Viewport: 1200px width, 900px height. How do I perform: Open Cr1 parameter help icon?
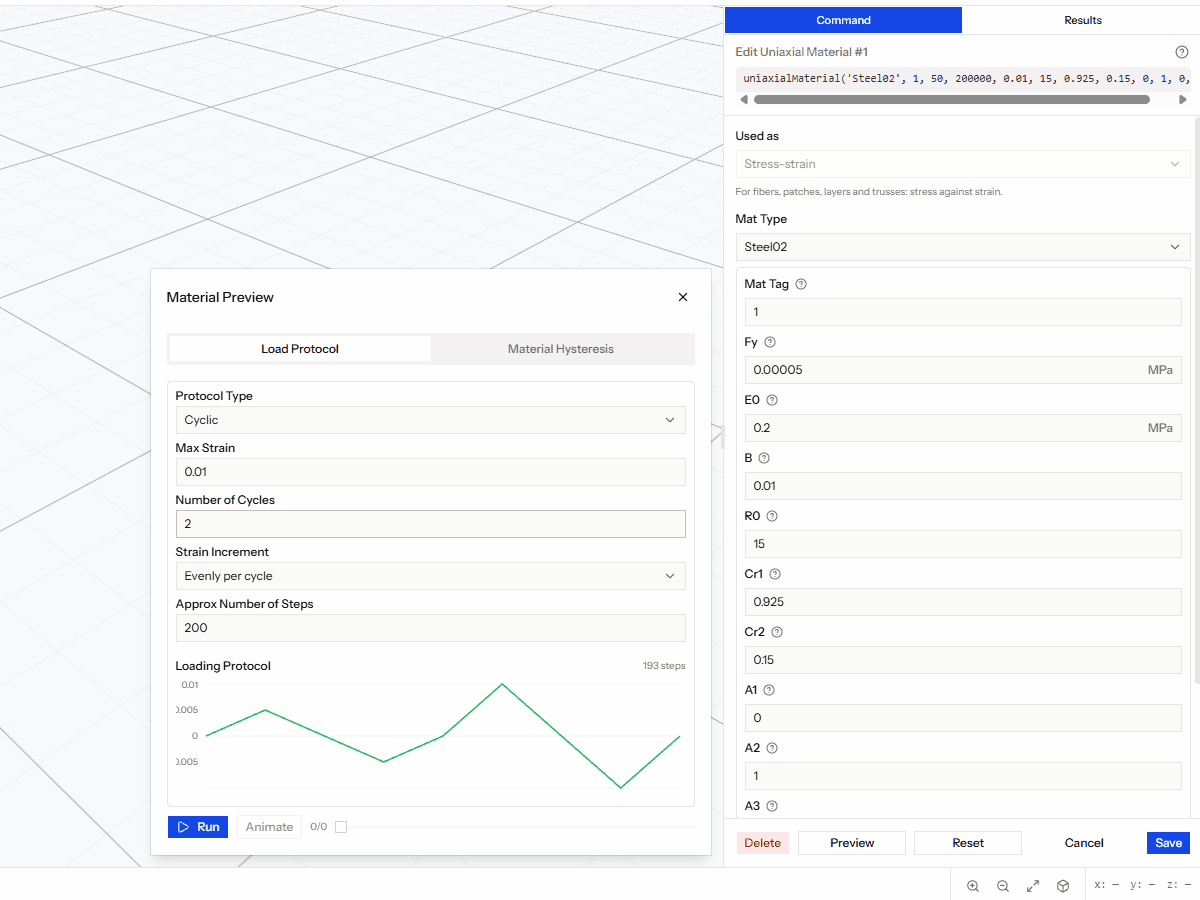pos(775,574)
